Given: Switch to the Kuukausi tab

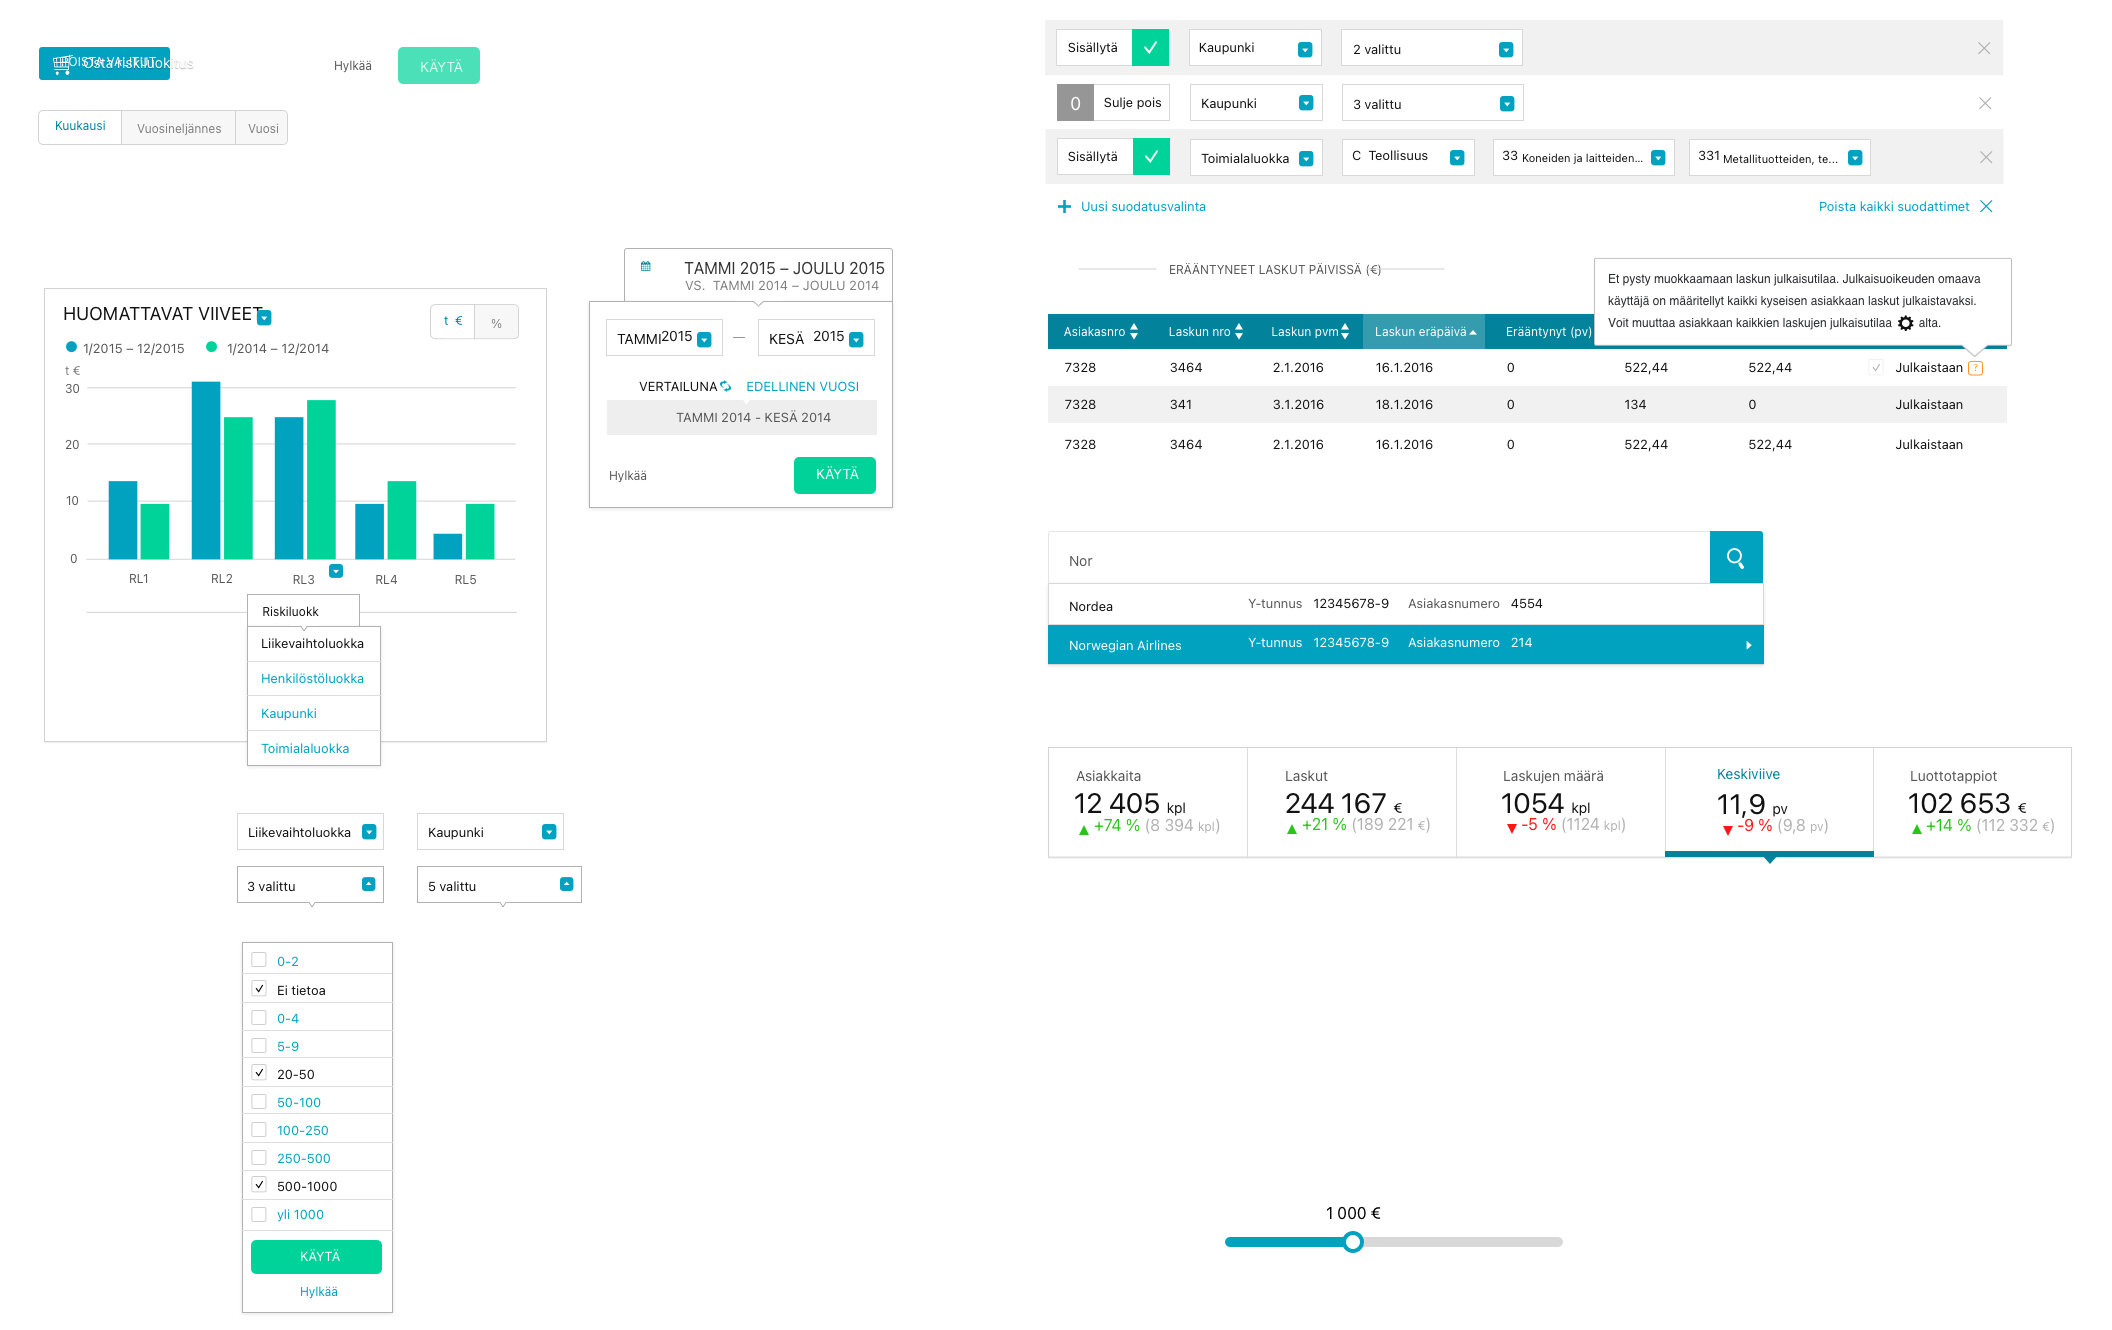Looking at the screenshot, I should [x=80, y=127].
